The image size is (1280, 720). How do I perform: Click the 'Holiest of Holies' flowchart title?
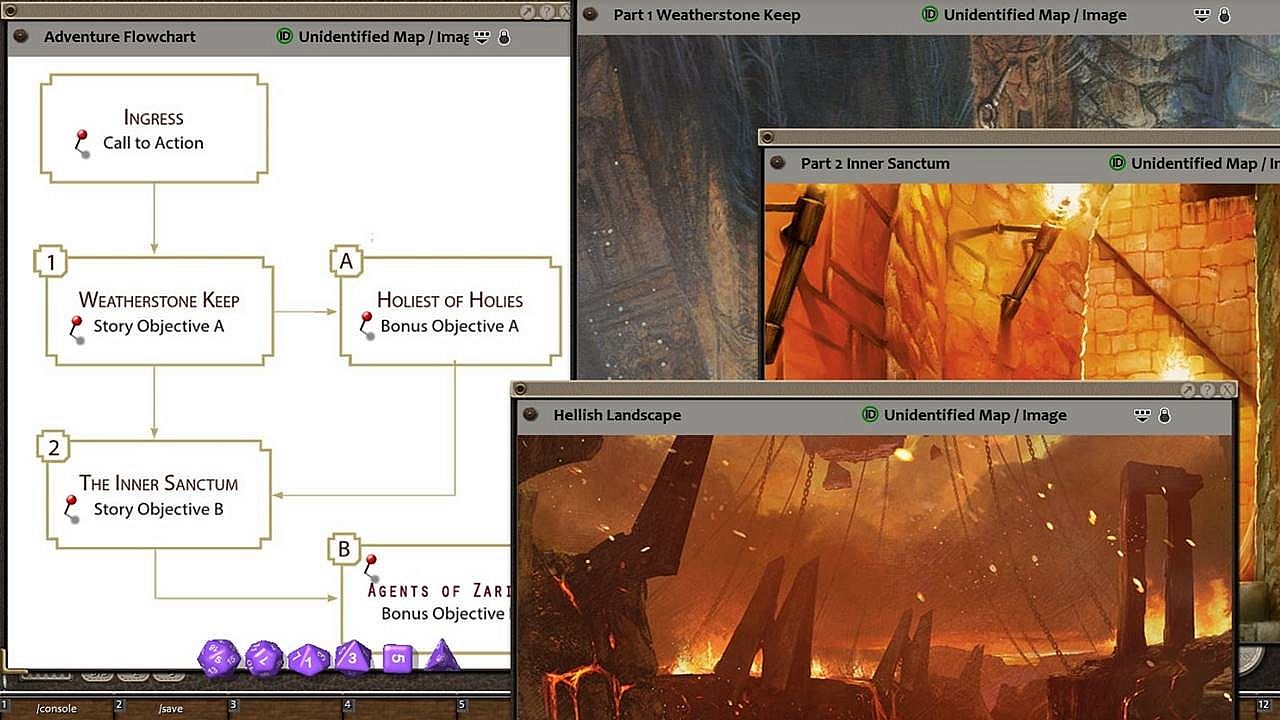click(x=450, y=300)
